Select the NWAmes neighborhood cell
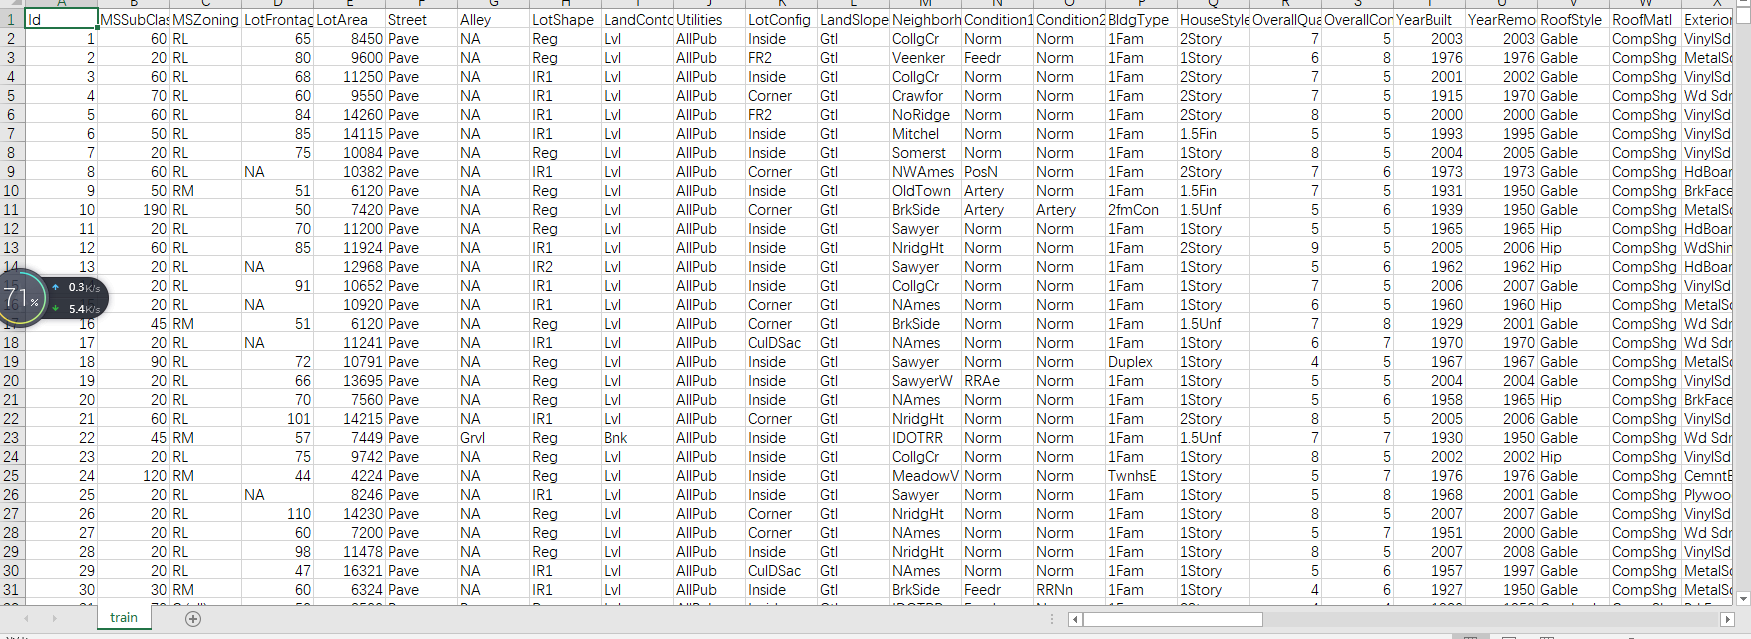Image resolution: width=1751 pixels, height=639 pixels. coord(925,172)
